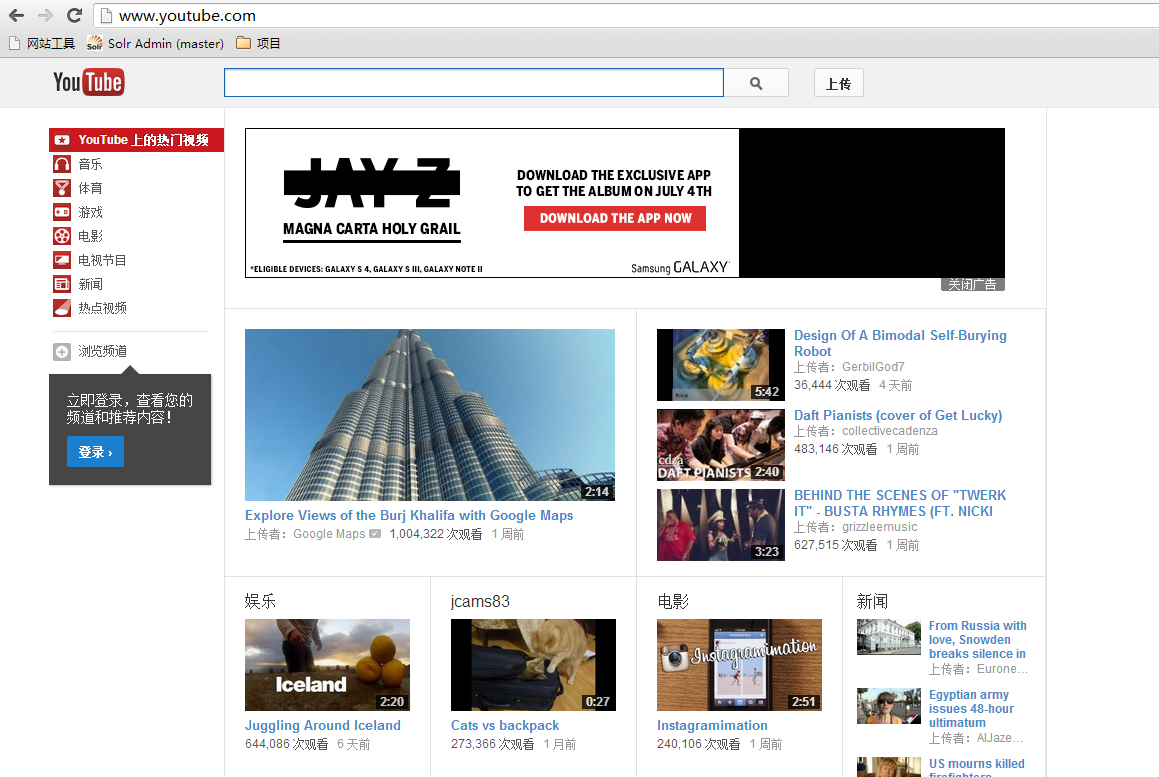1159x777 pixels.
Task: Click the US mourns news thumbnail
Action: [888, 767]
